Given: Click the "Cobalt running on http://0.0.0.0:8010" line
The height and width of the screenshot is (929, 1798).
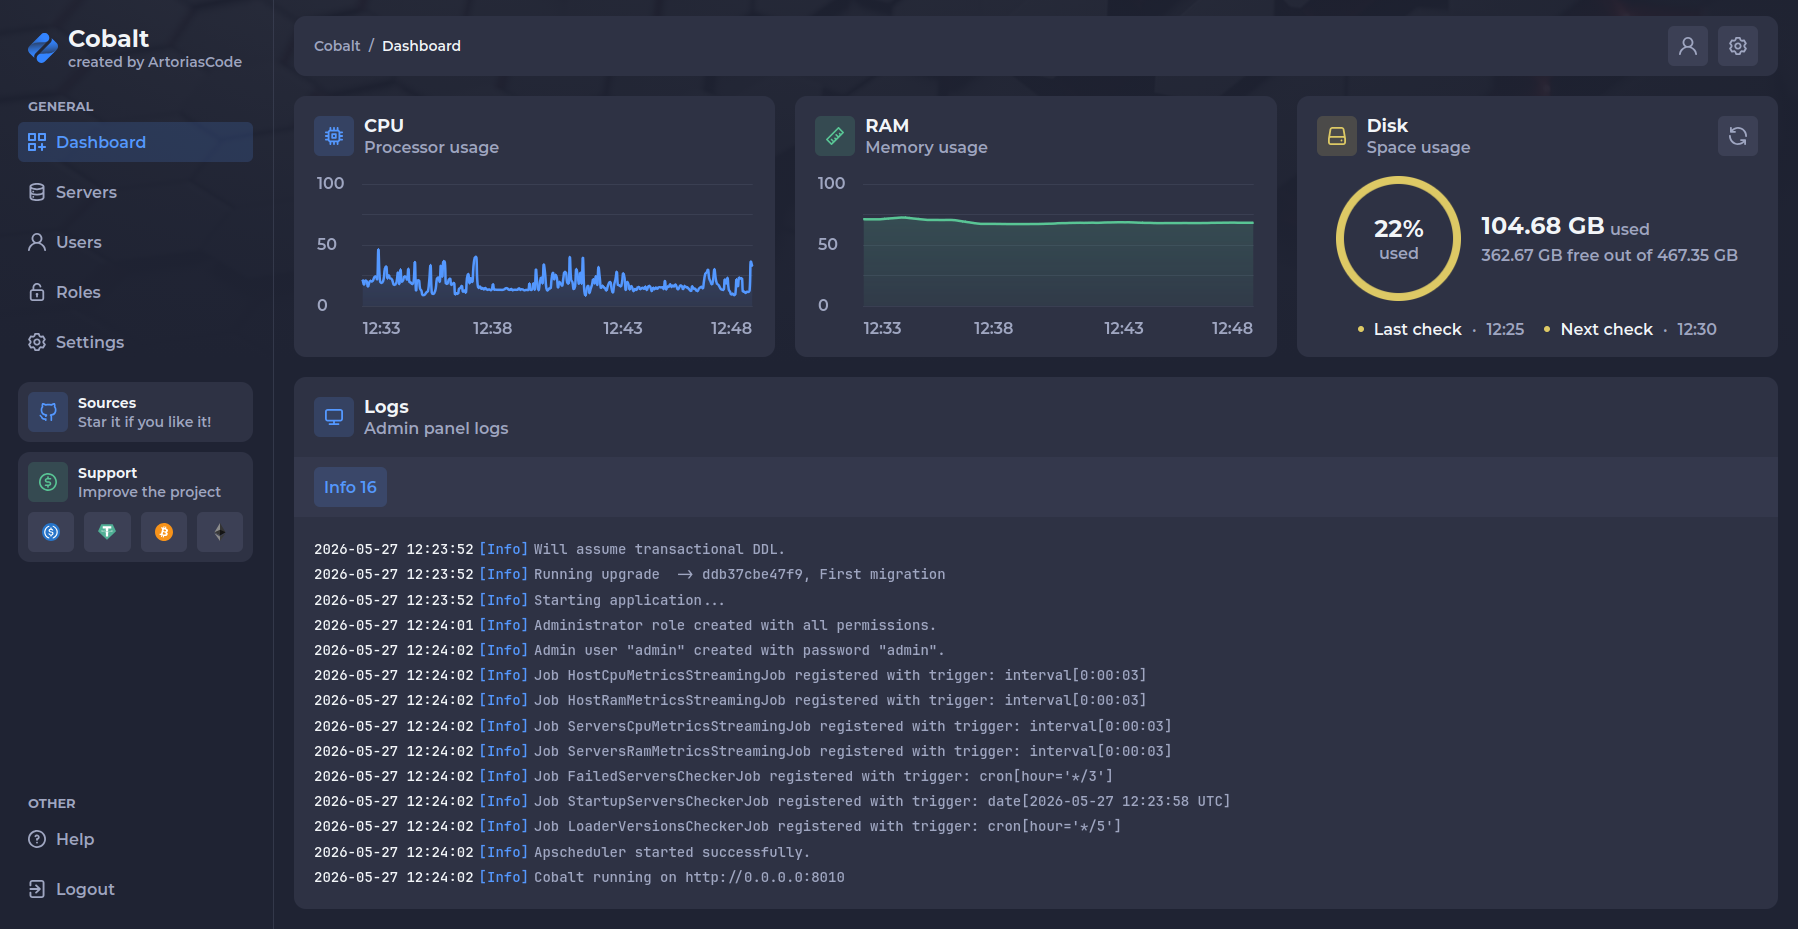Looking at the screenshot, I should coord(579,877).
